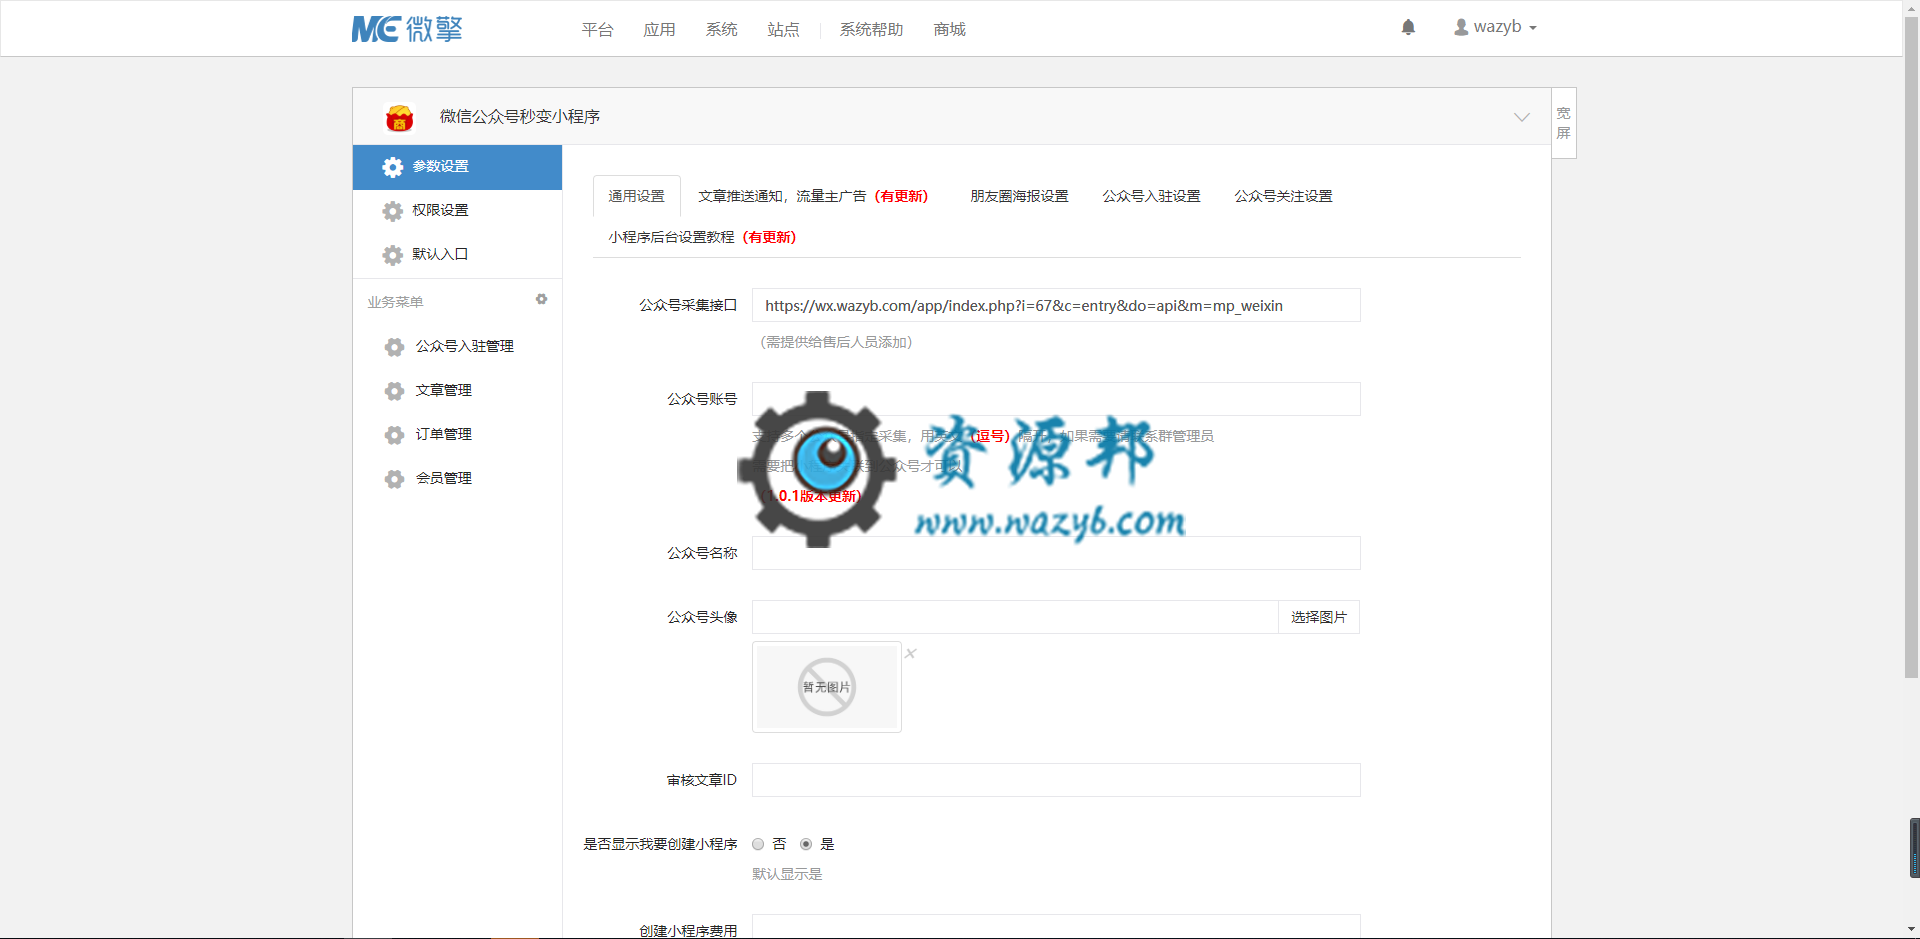The image size is (1920, 939).
Task: Open the 平台 menu
Action: (597, 29)
